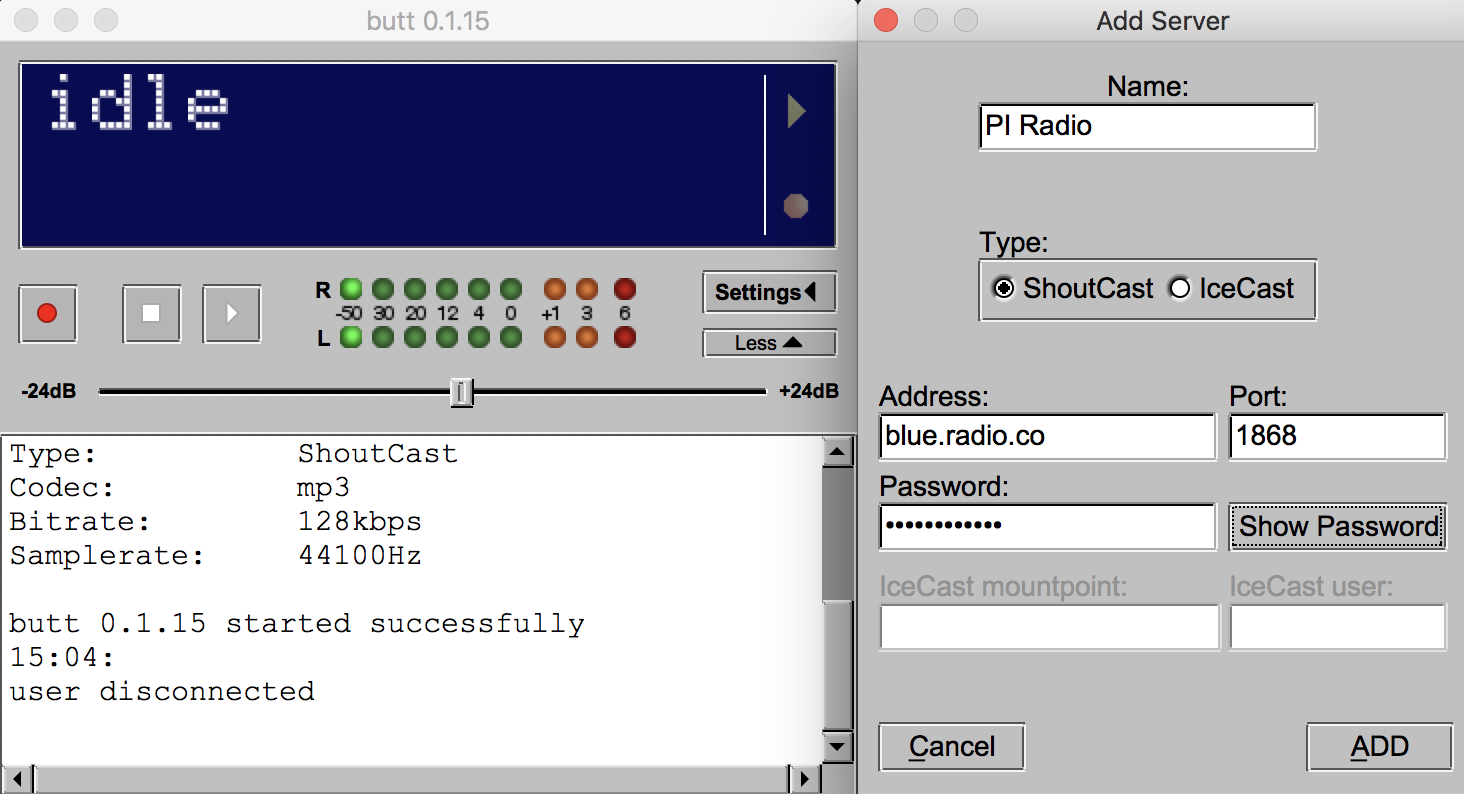Click the IceCast mountpoint field
1464x794 pixels.
tap(1049, 627)
